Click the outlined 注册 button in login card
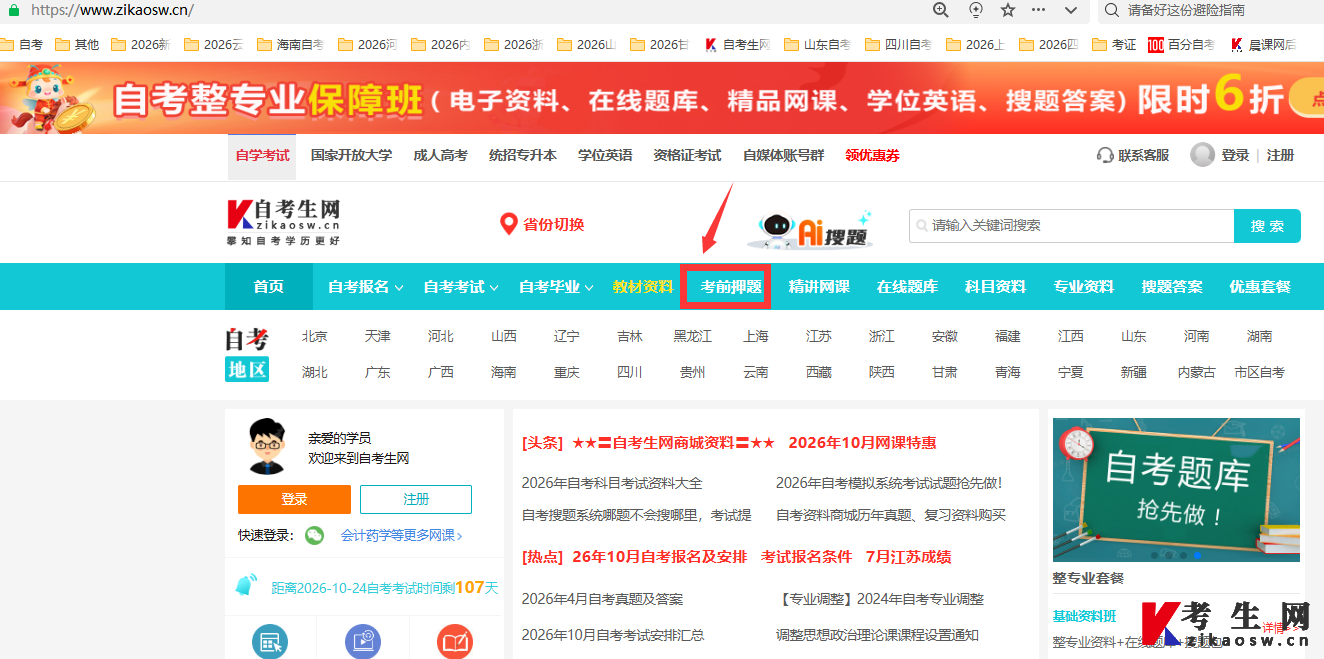Screen dimensions: 1324x659 pyautogui.click(x=416, y=499)
